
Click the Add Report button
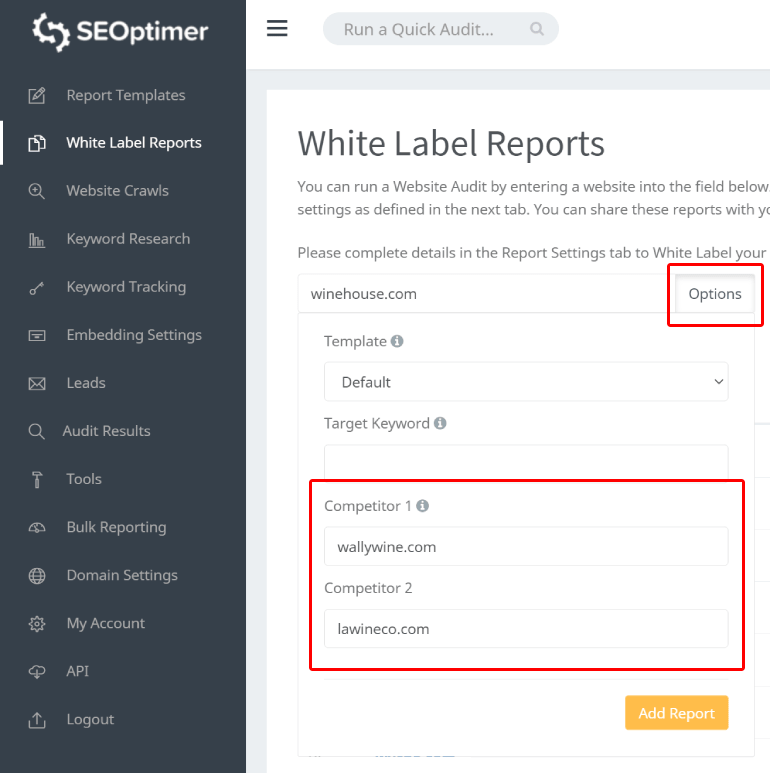click(x=676, y=713)
